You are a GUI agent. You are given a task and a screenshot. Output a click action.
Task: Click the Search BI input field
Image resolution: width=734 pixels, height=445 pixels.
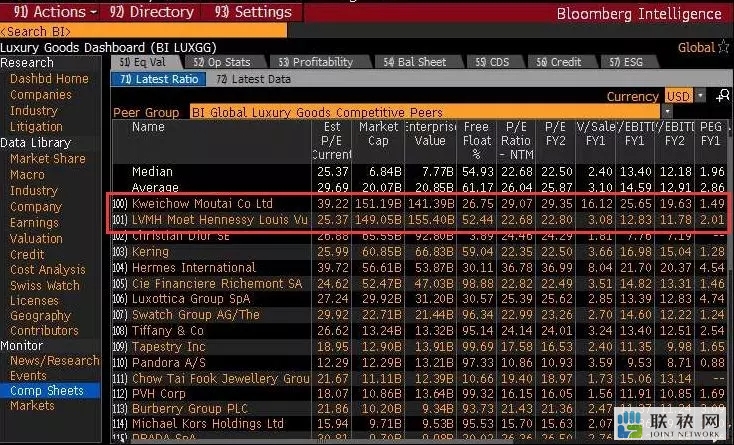[x=143, y=31]
